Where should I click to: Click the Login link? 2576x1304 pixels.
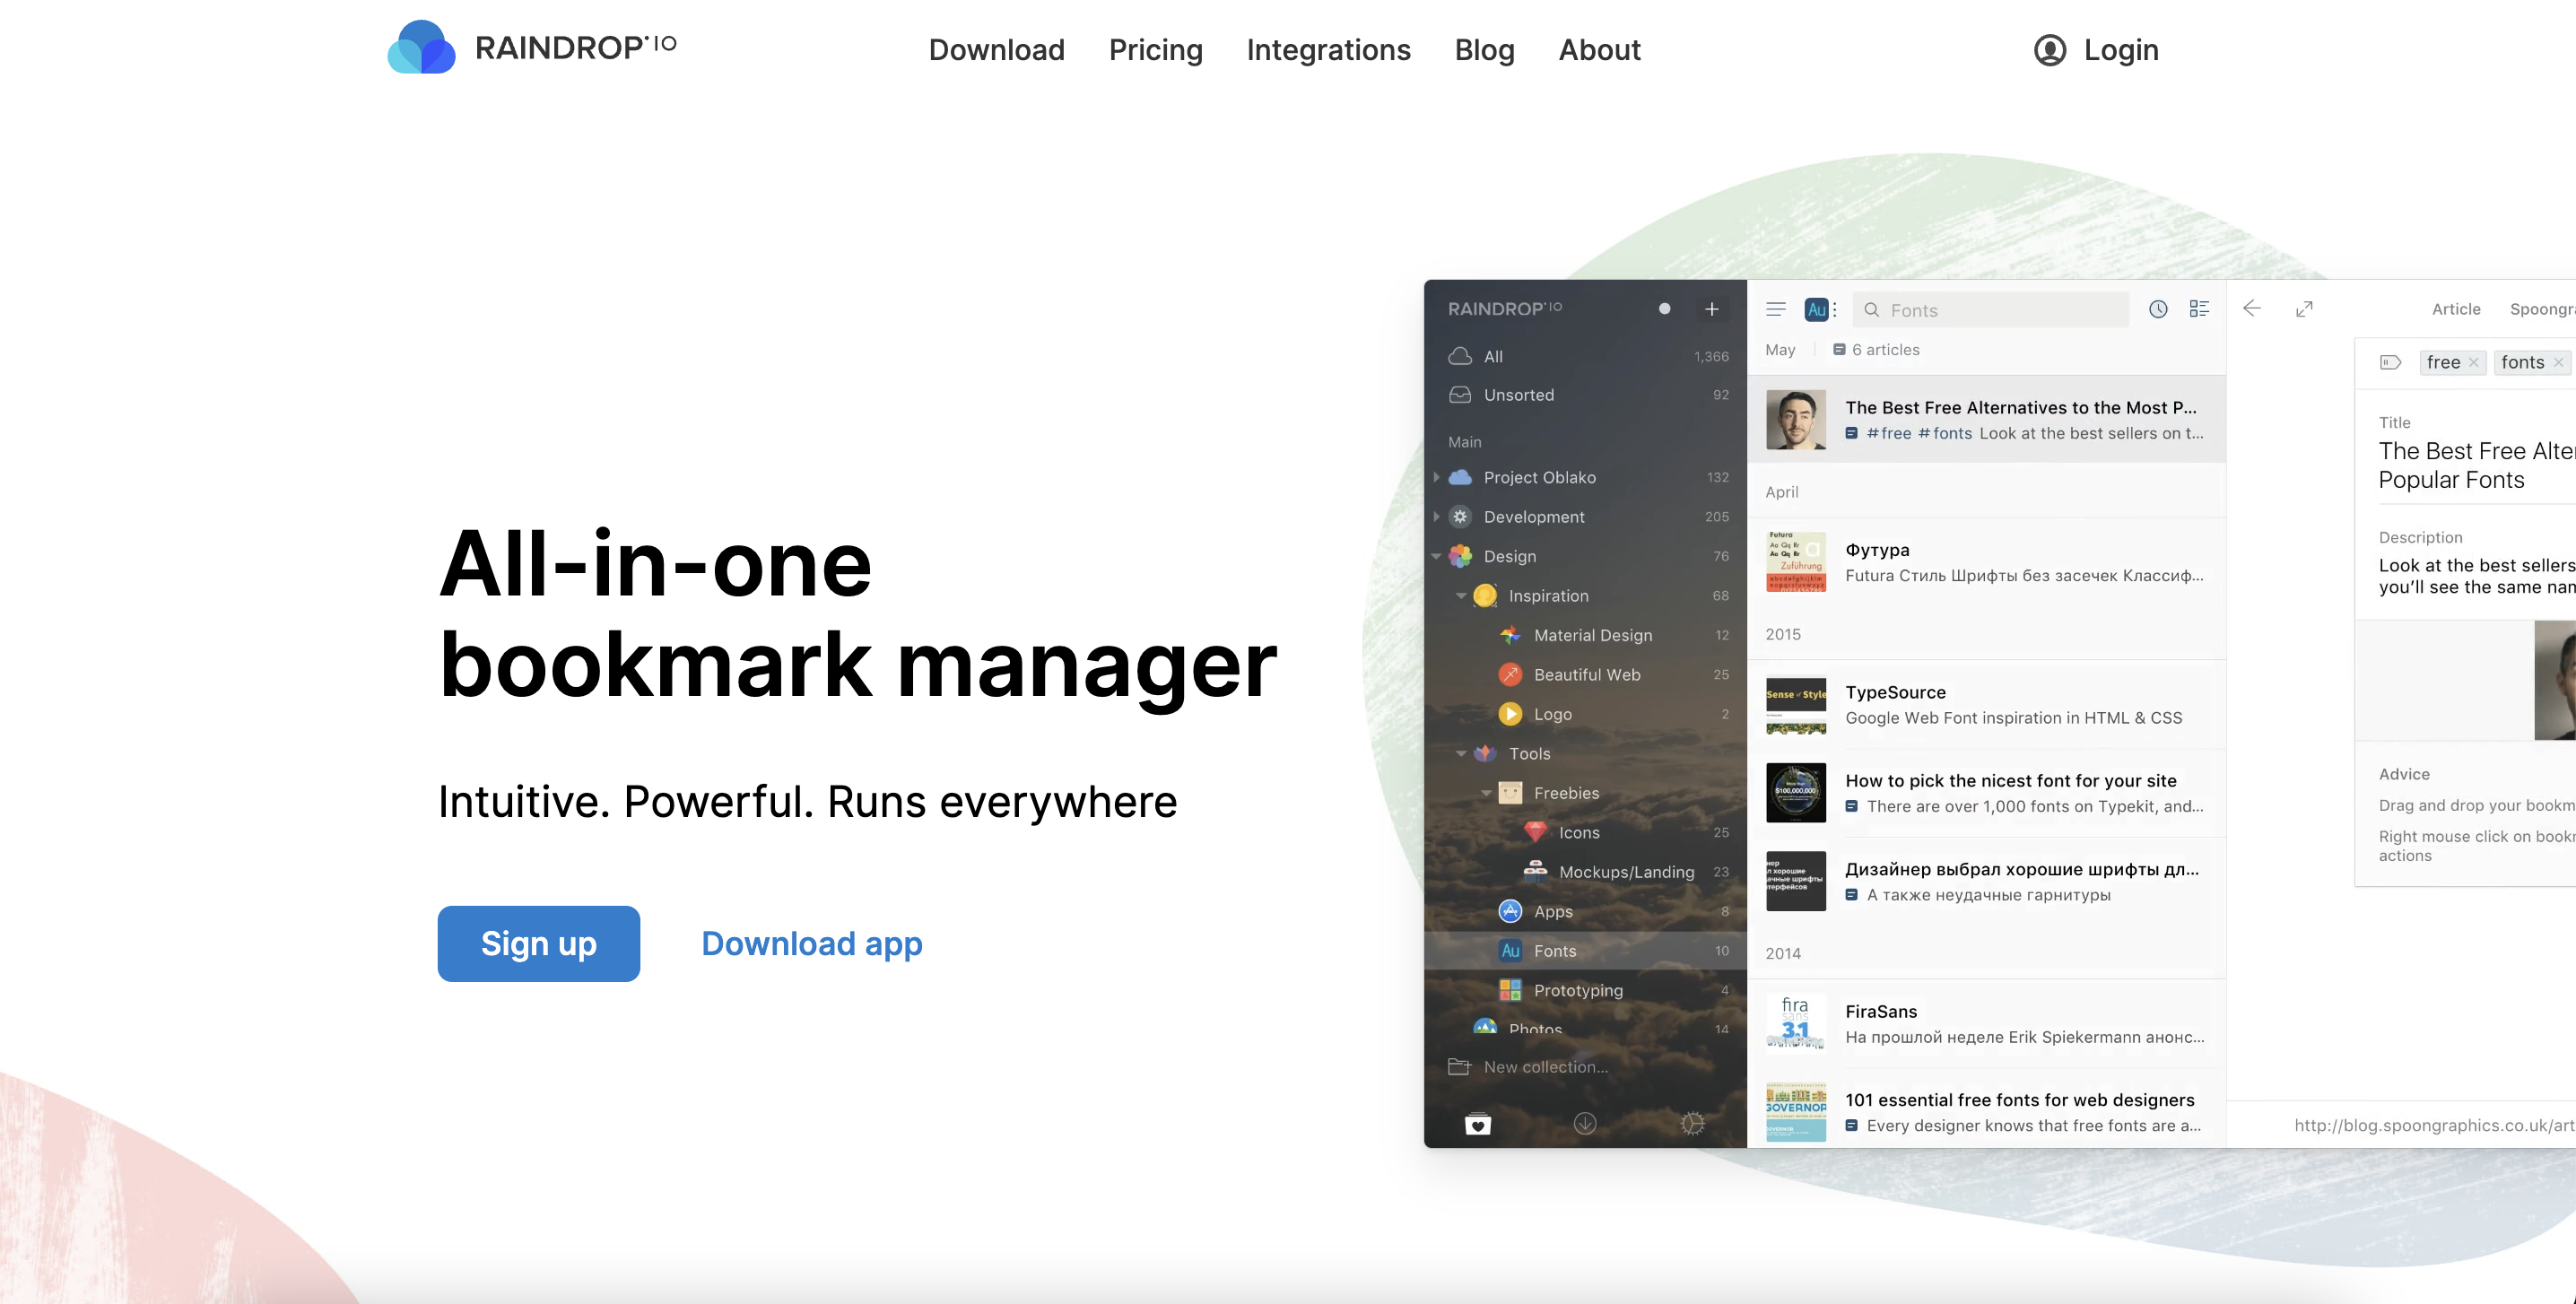coord(2121,50)
